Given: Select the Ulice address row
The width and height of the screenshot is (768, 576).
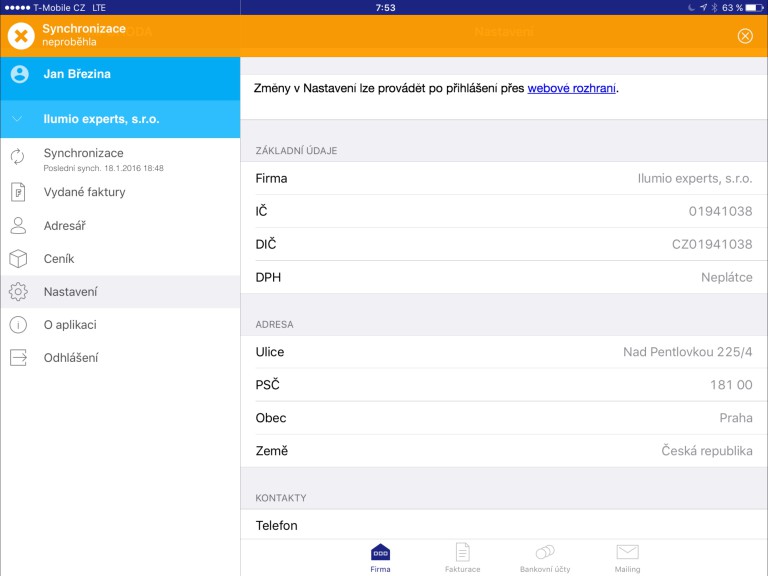Looking at the screenshot, I should point(504,352).
